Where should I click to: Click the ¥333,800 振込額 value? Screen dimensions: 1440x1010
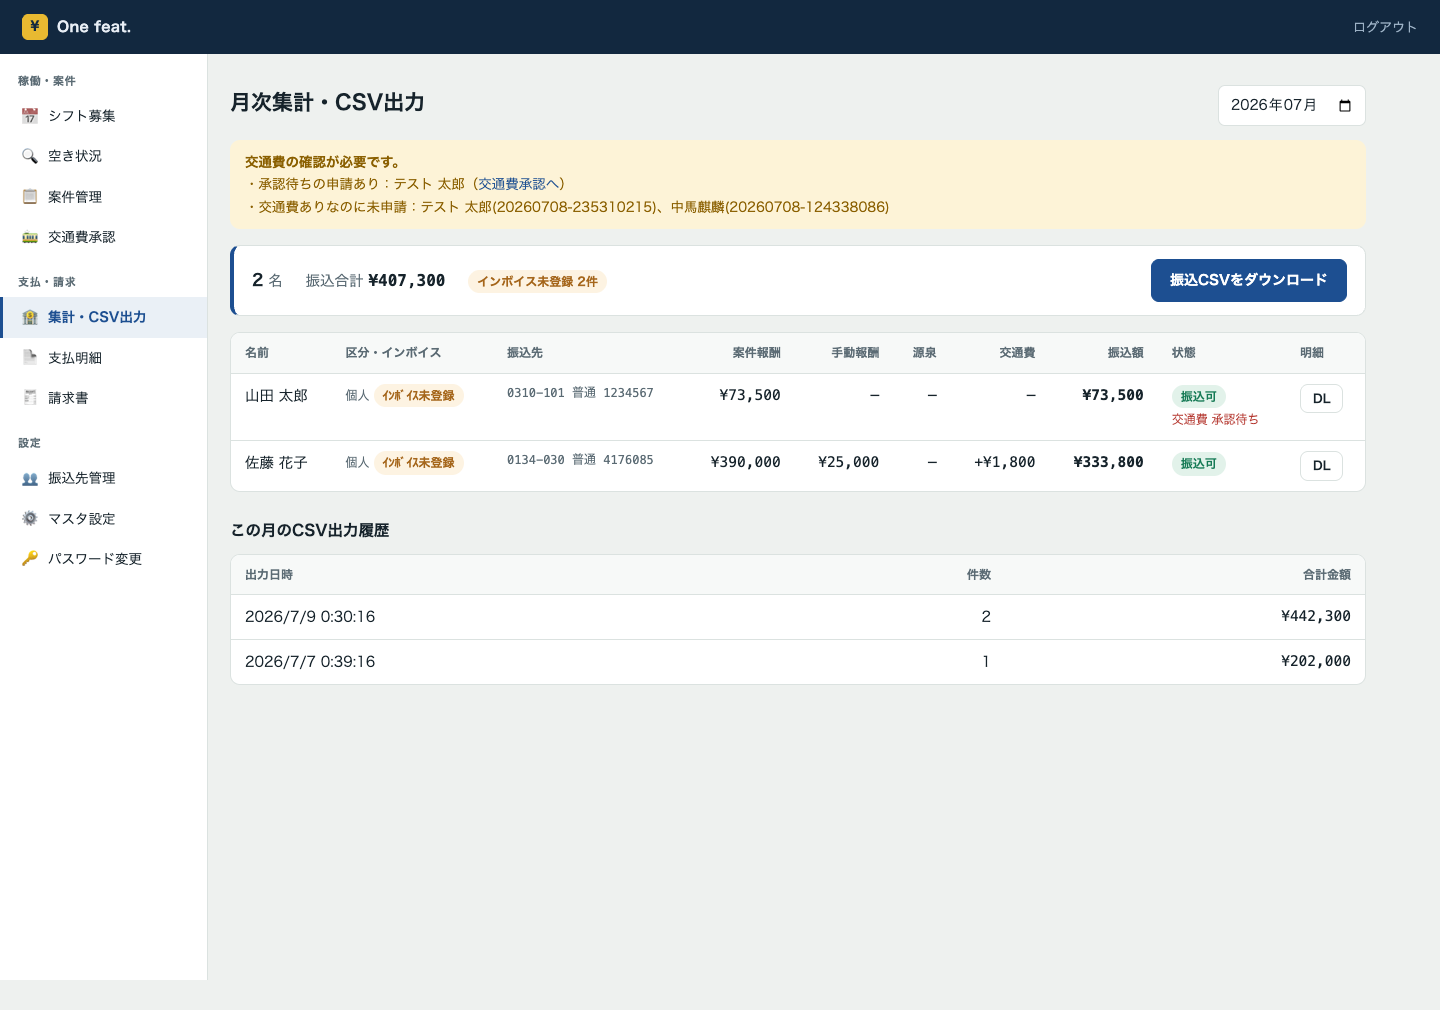click(1108, 462)
